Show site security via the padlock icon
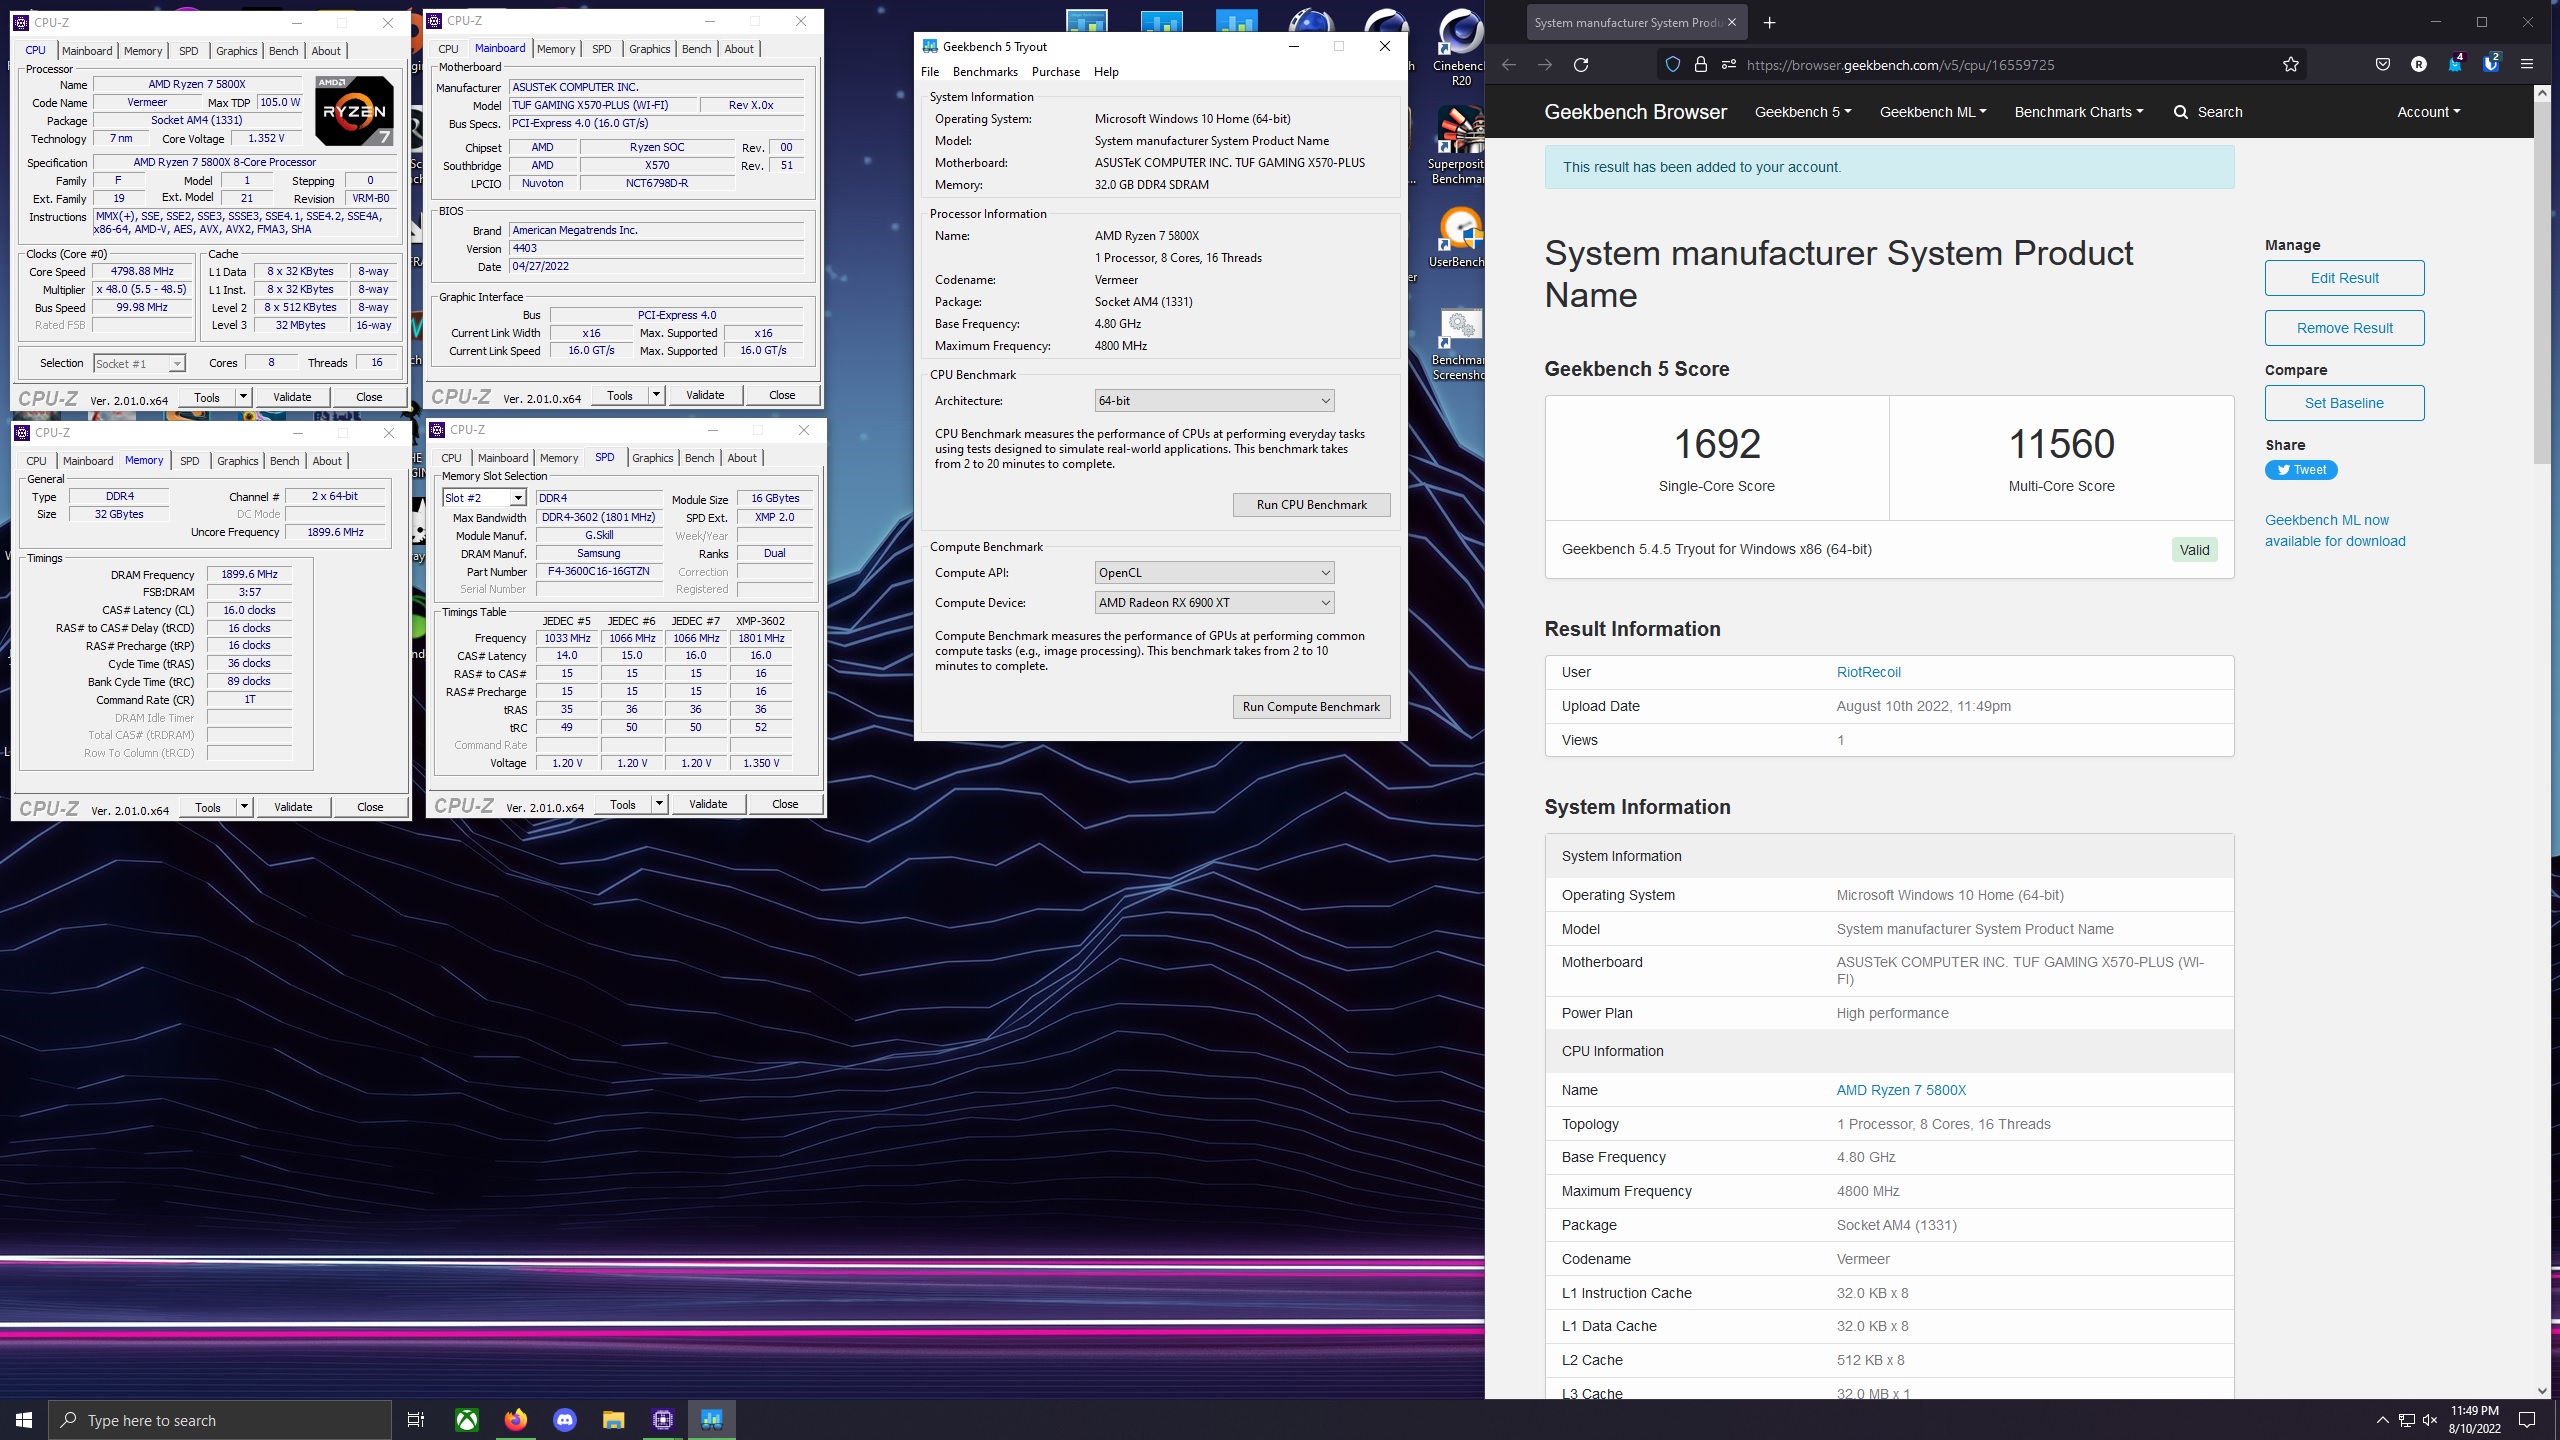2560x1440 pixels. pos(1700,65)
